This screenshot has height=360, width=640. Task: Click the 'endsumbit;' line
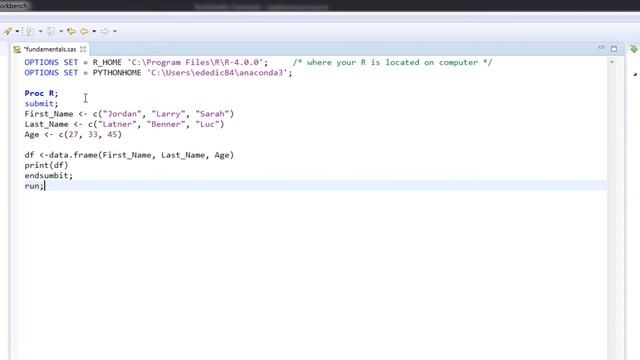49,176
